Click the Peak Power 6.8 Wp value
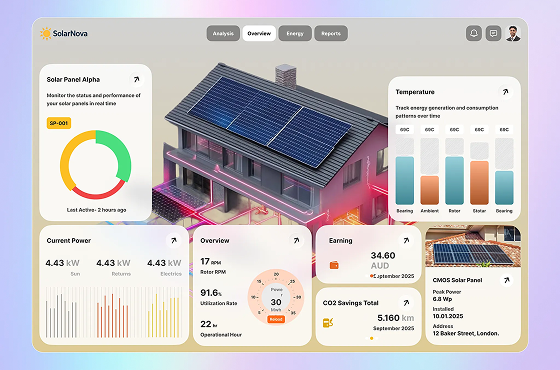Image resolution: width=560 pixels, height=370 pixels. pos(442,299)
